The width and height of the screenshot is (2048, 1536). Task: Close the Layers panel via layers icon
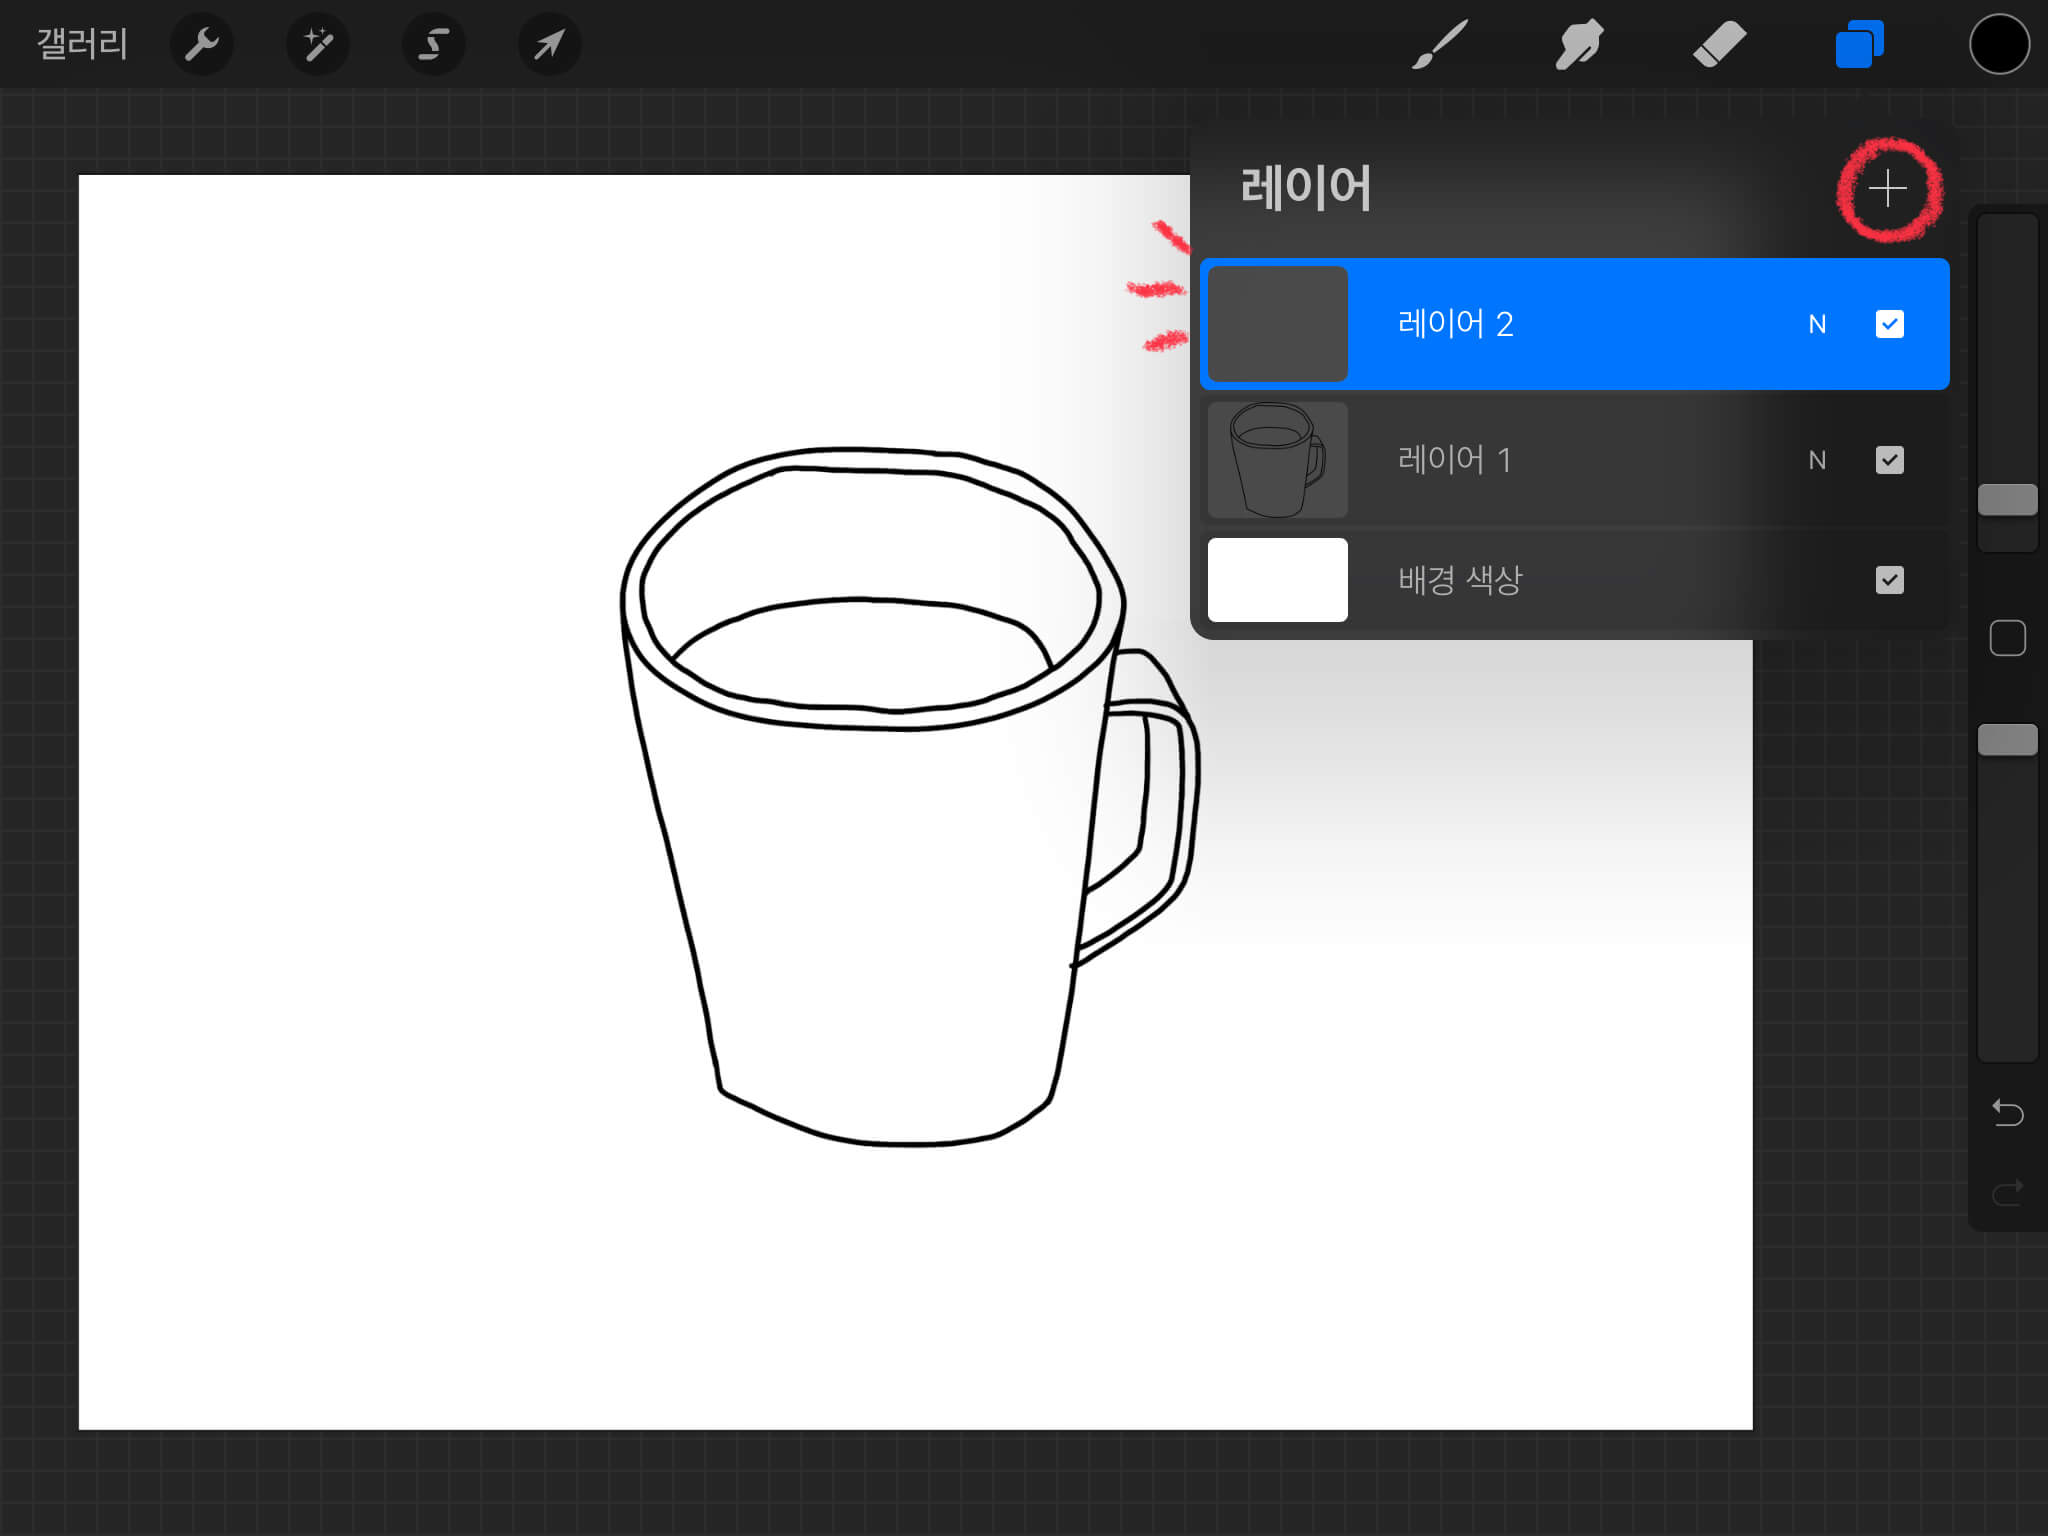click(x=1859, y=45)
